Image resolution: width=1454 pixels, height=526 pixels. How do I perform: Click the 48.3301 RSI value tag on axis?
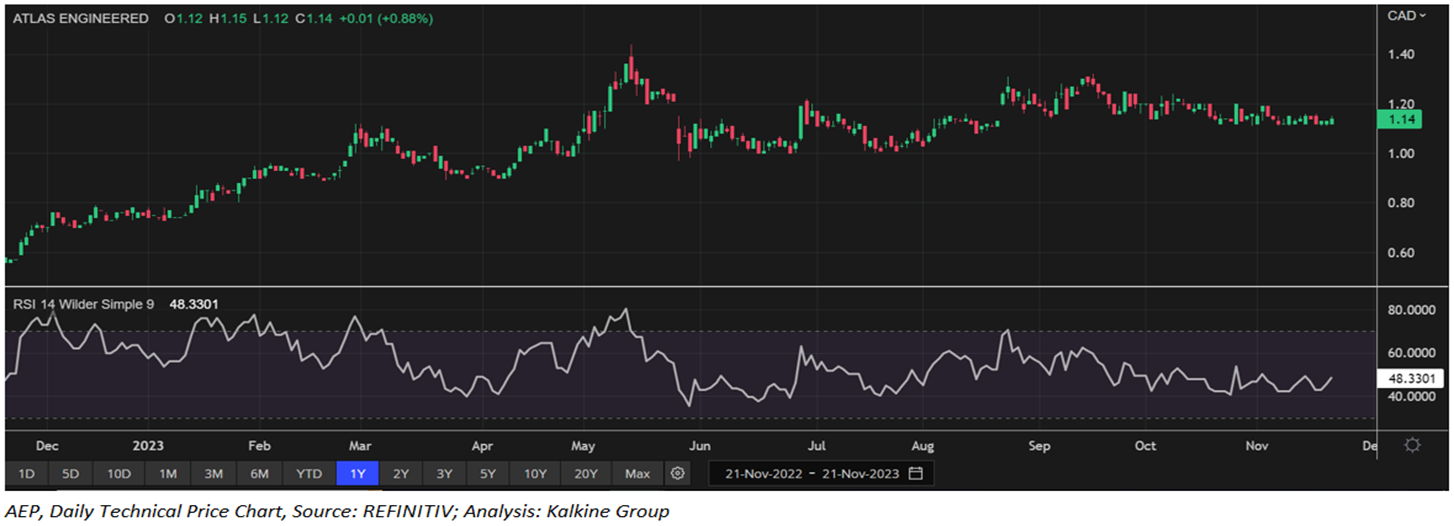point(1411,379)
